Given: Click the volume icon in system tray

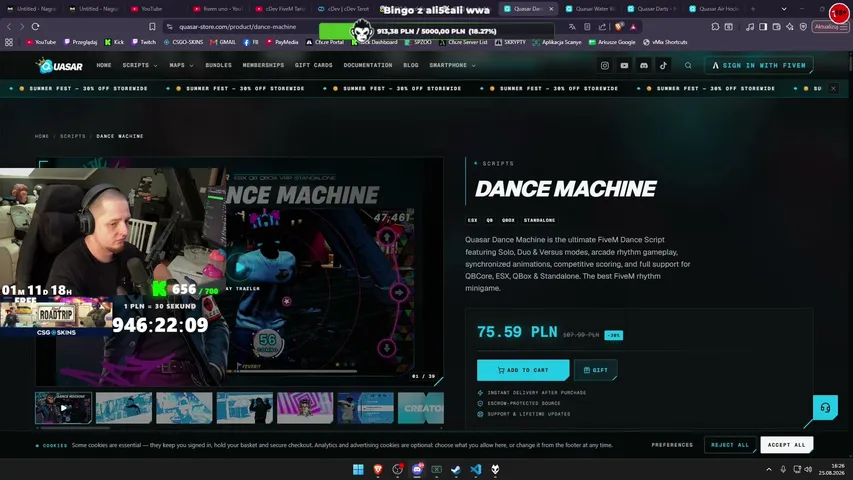Looking at the screenshot, I should click(x=808, y=469).
